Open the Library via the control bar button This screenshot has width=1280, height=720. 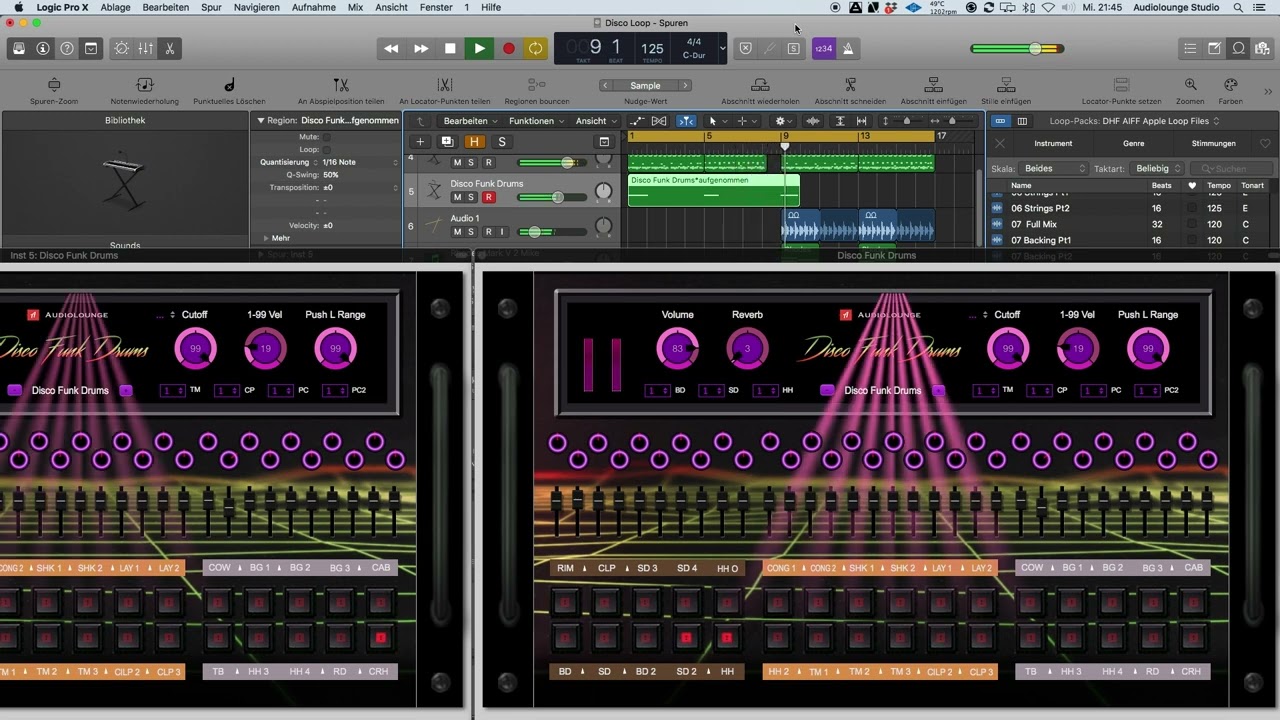[19, 48]
